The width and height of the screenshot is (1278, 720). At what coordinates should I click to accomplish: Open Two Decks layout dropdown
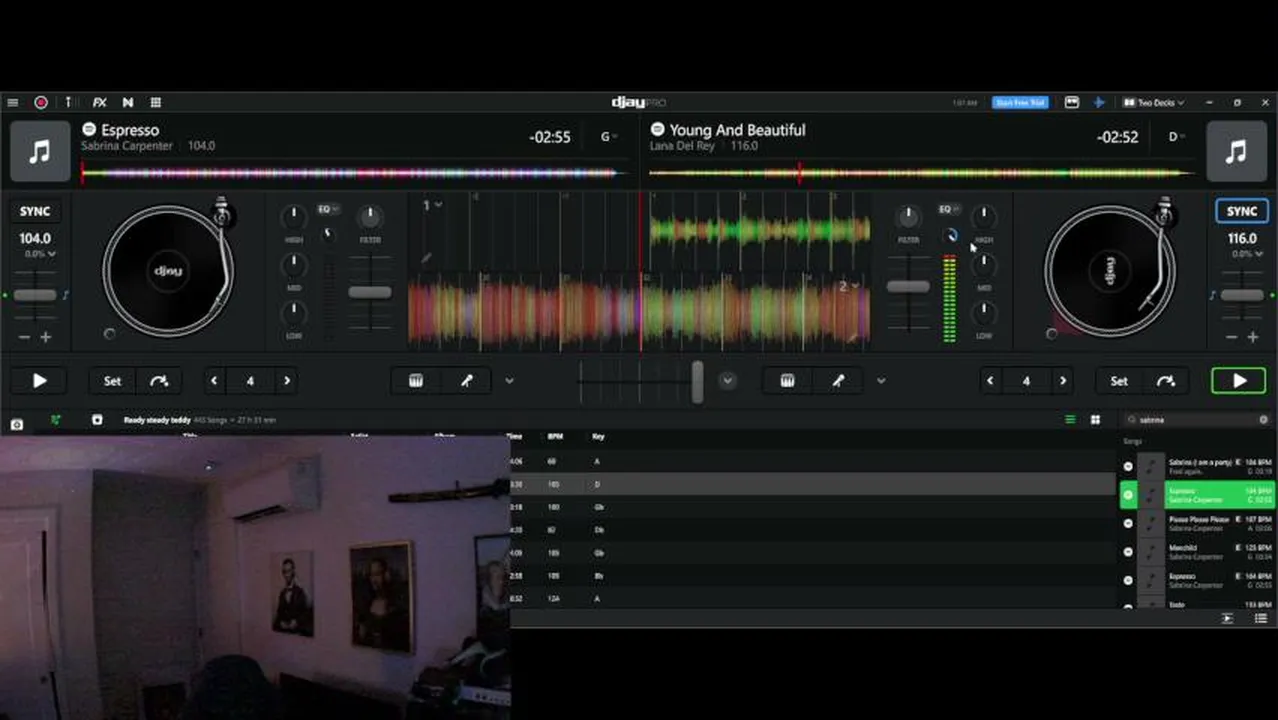coord(1154,102)
